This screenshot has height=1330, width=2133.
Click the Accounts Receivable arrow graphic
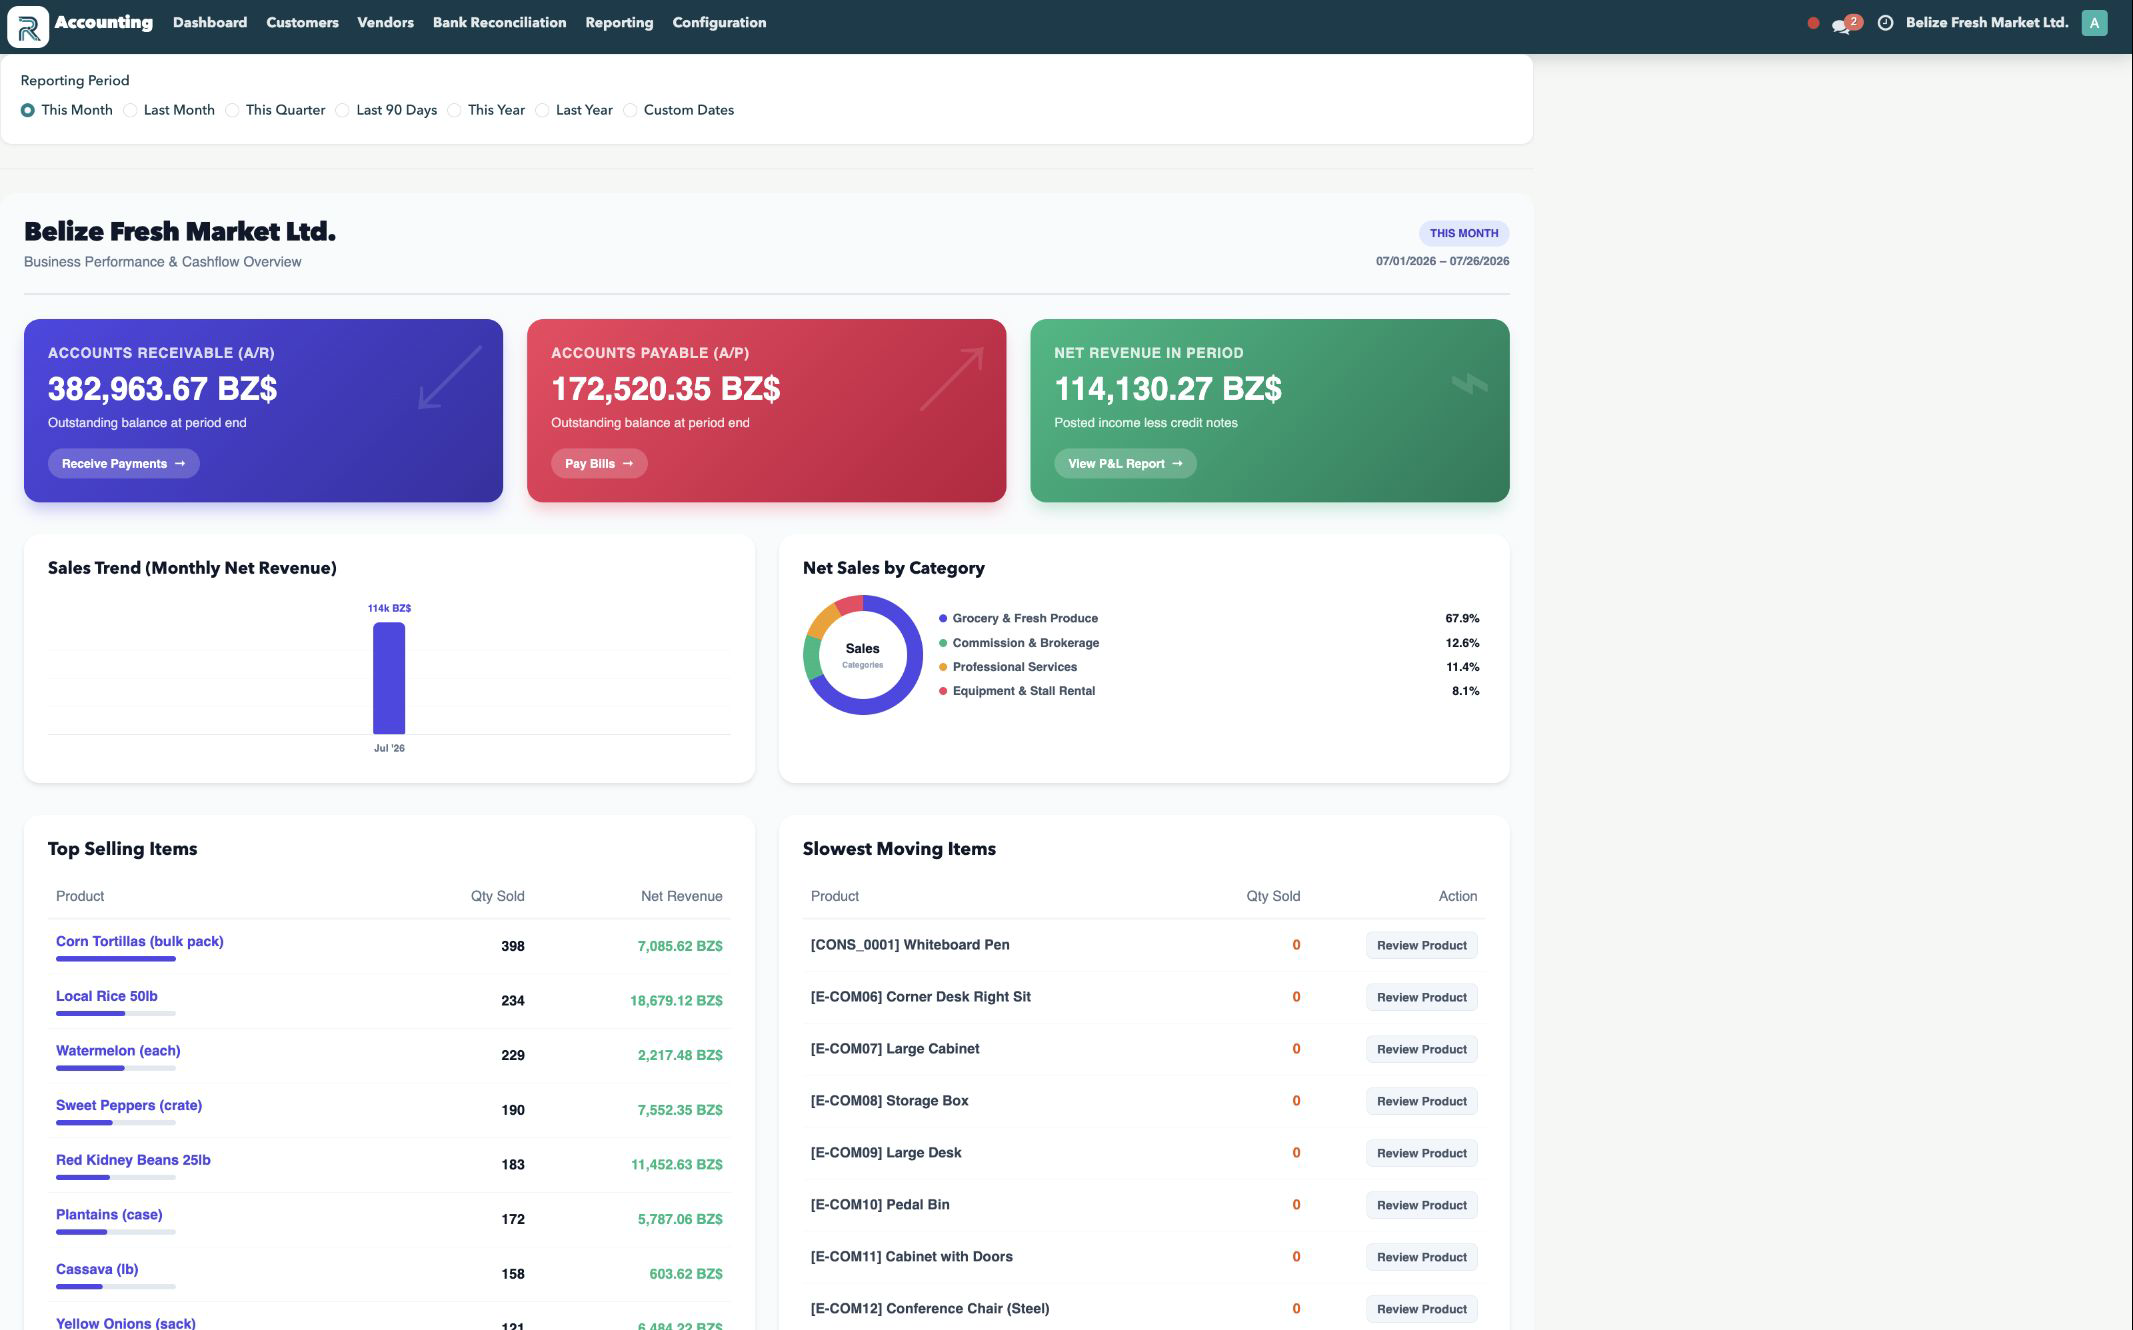tap(450, 377)
